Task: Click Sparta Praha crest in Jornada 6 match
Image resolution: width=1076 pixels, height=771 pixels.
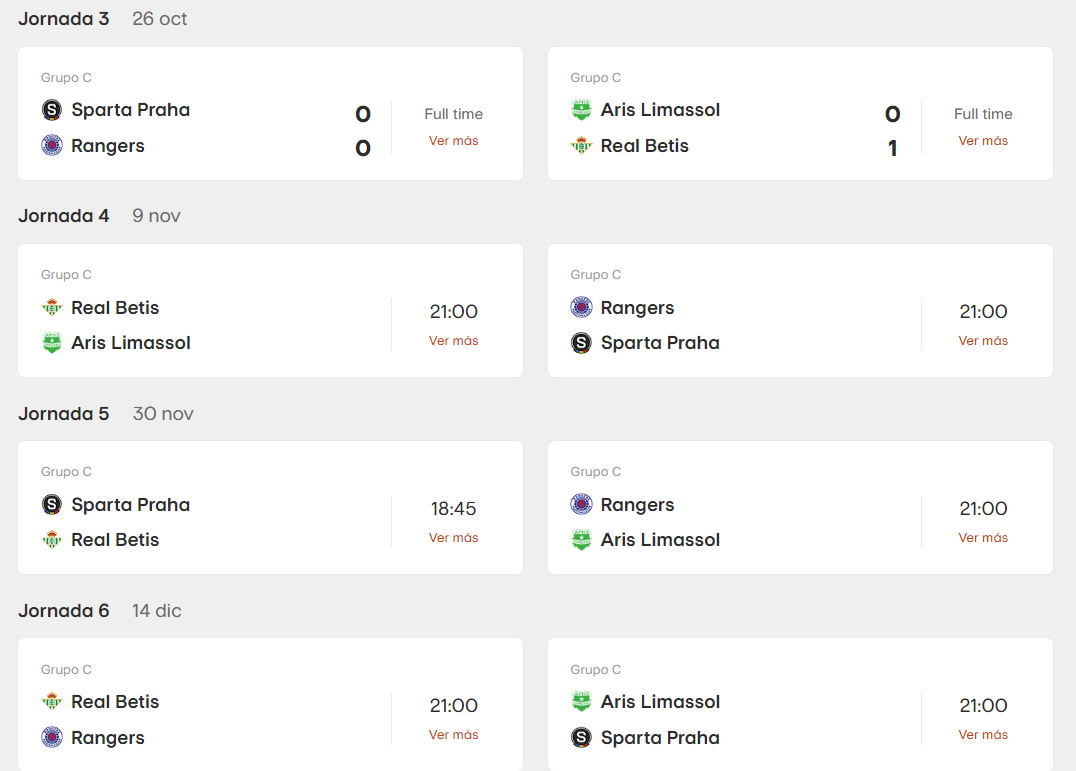Action: coord(581,738)
